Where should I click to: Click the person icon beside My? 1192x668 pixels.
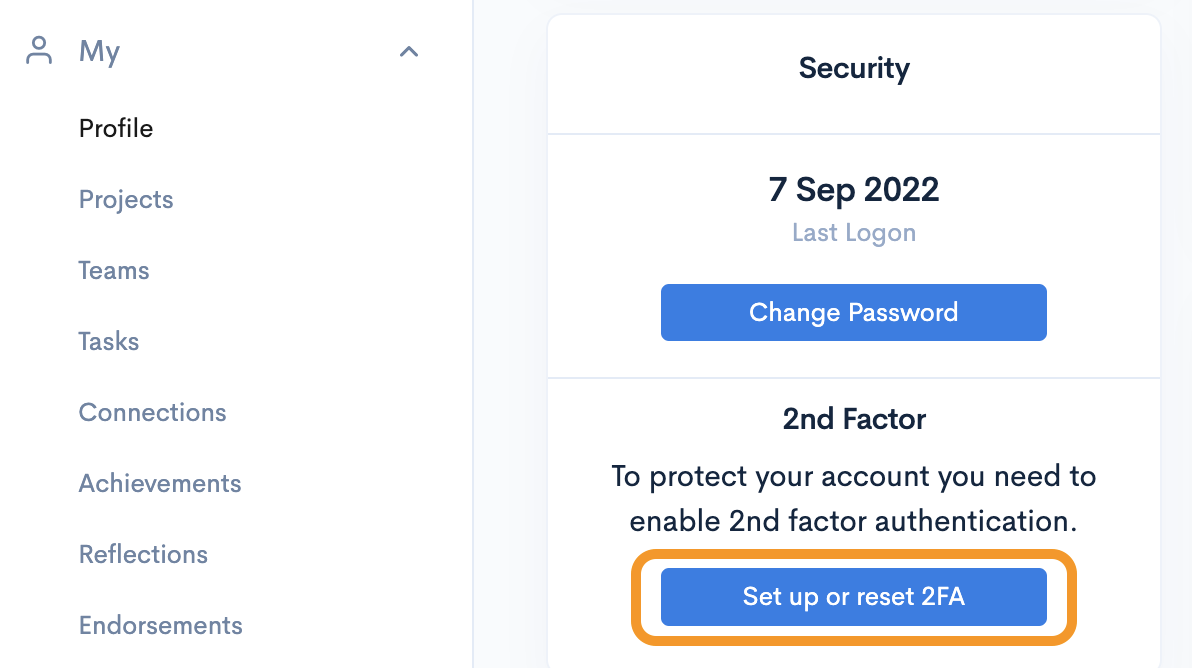click(39, 51)
